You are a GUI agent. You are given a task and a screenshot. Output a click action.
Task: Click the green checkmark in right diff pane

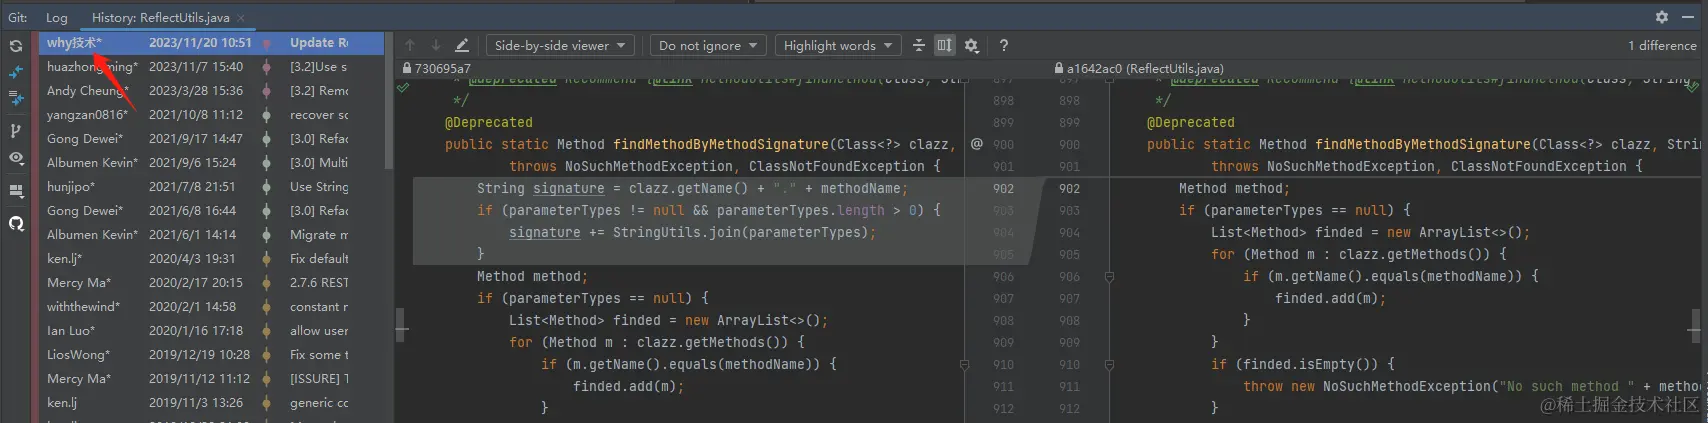1692,88
